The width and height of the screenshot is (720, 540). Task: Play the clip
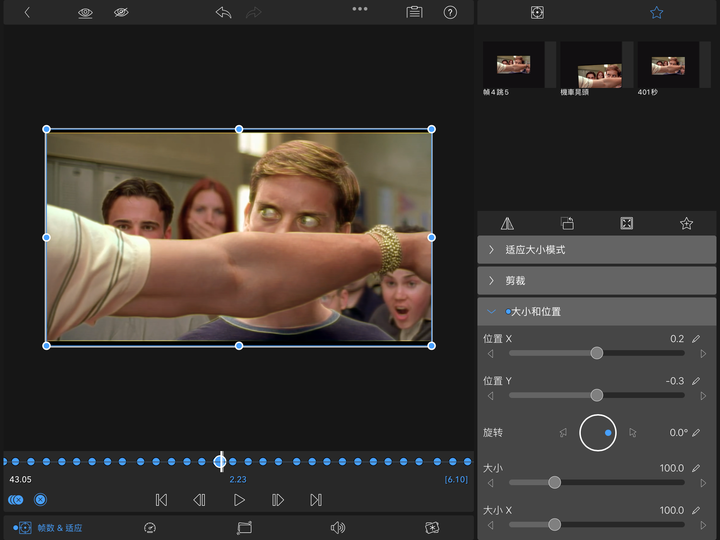tap(239, 500)
